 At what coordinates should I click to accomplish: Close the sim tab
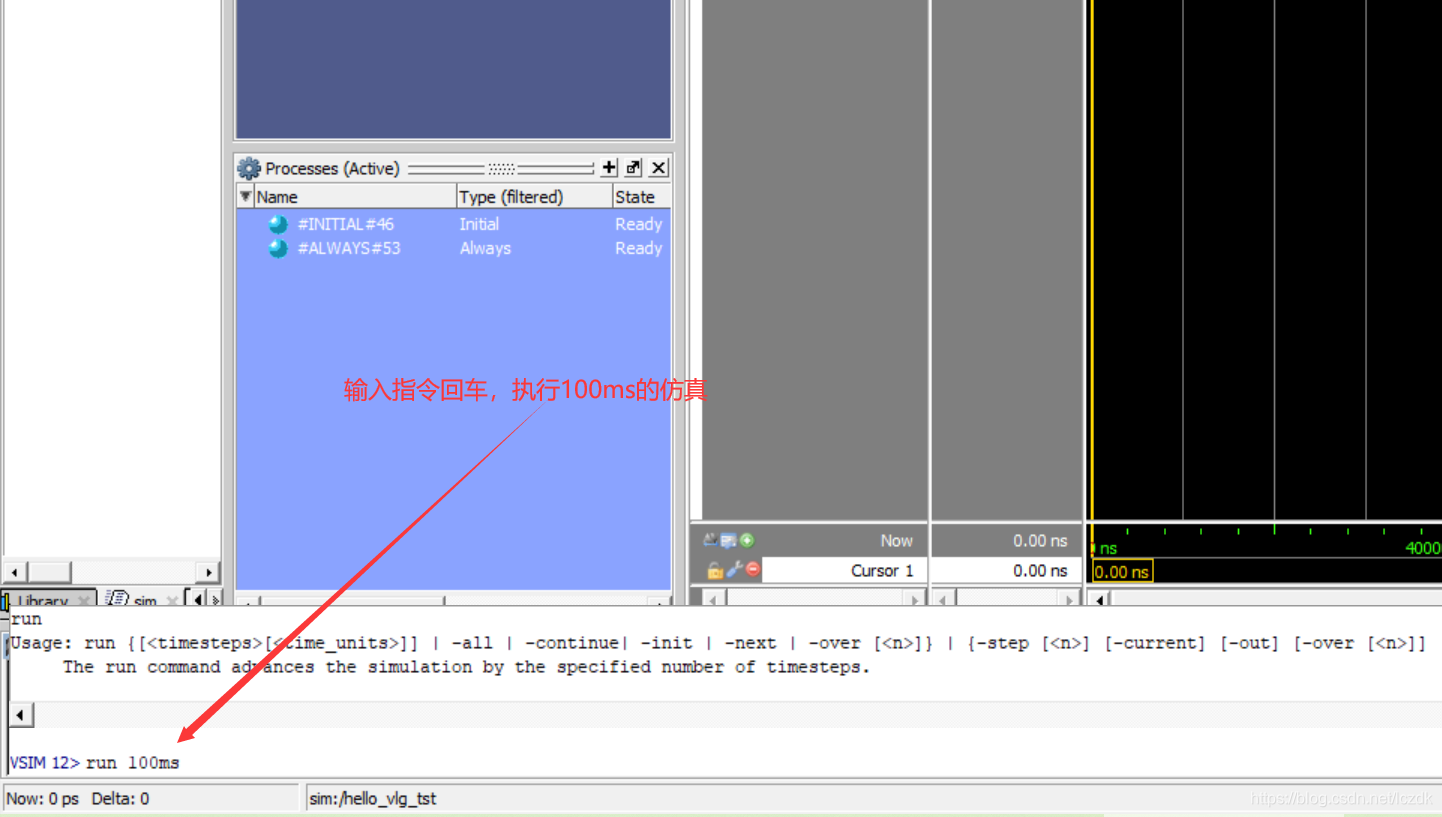coord(172,600)
